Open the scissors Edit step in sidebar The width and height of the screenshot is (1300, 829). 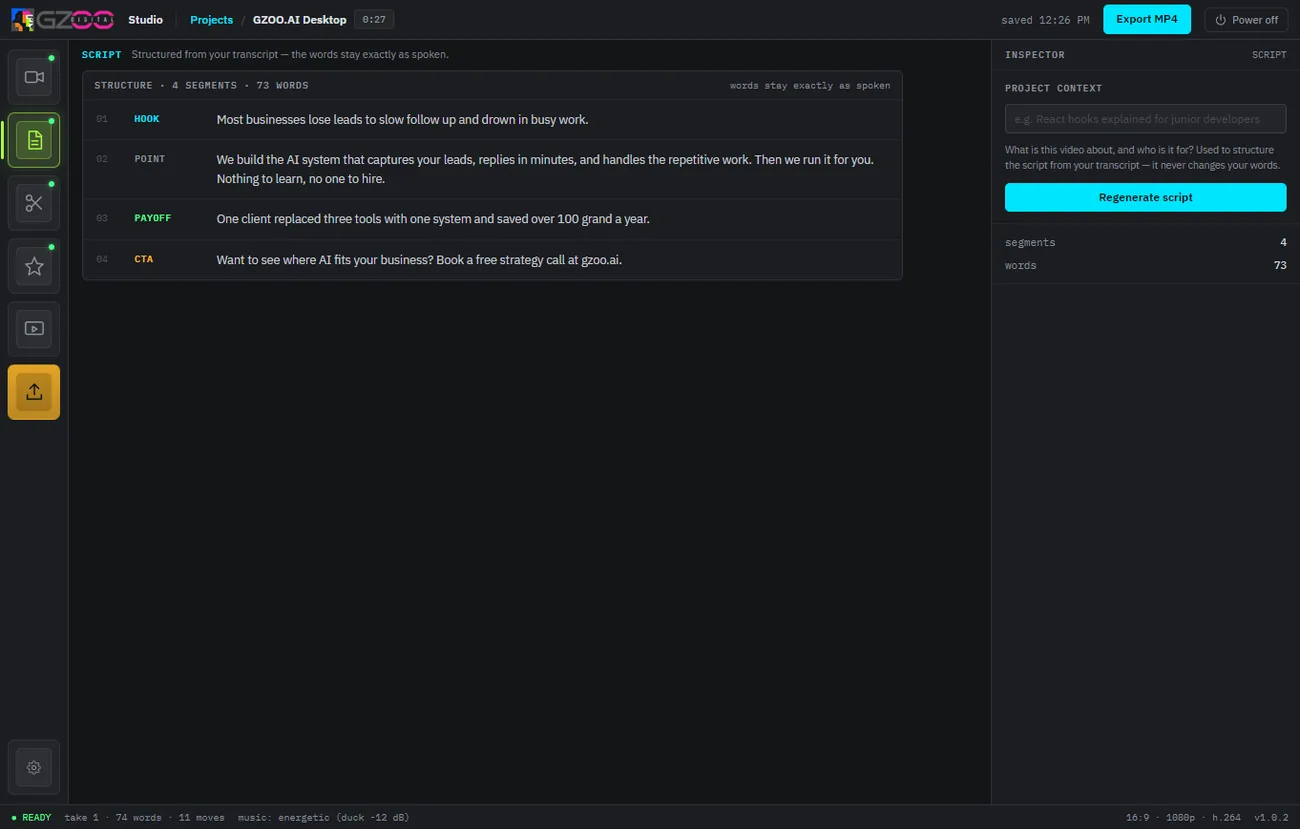34,203
